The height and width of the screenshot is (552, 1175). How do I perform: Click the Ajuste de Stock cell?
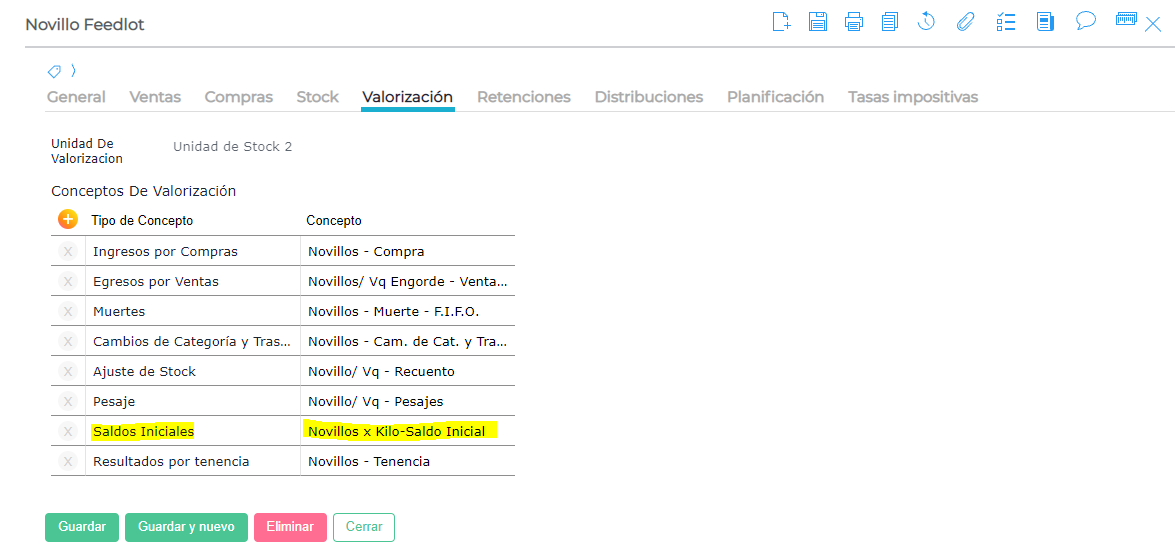tap(193, 371)
